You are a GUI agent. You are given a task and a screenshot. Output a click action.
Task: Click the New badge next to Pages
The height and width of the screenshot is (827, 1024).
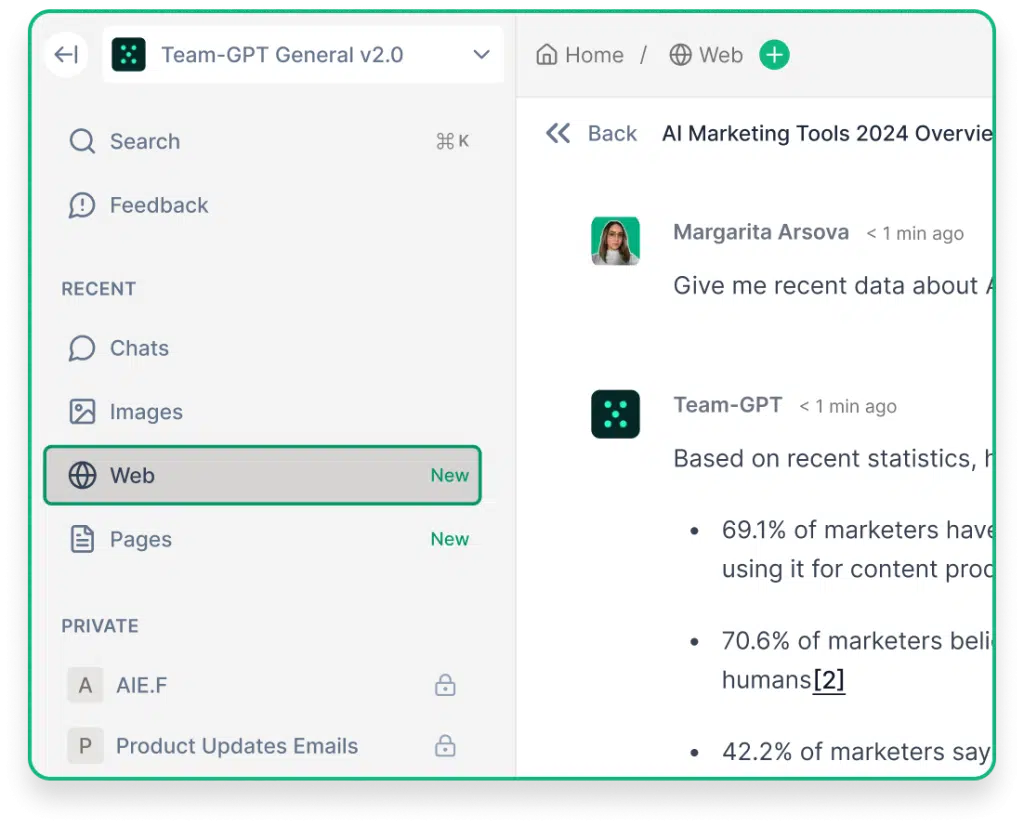pos(449,539)
